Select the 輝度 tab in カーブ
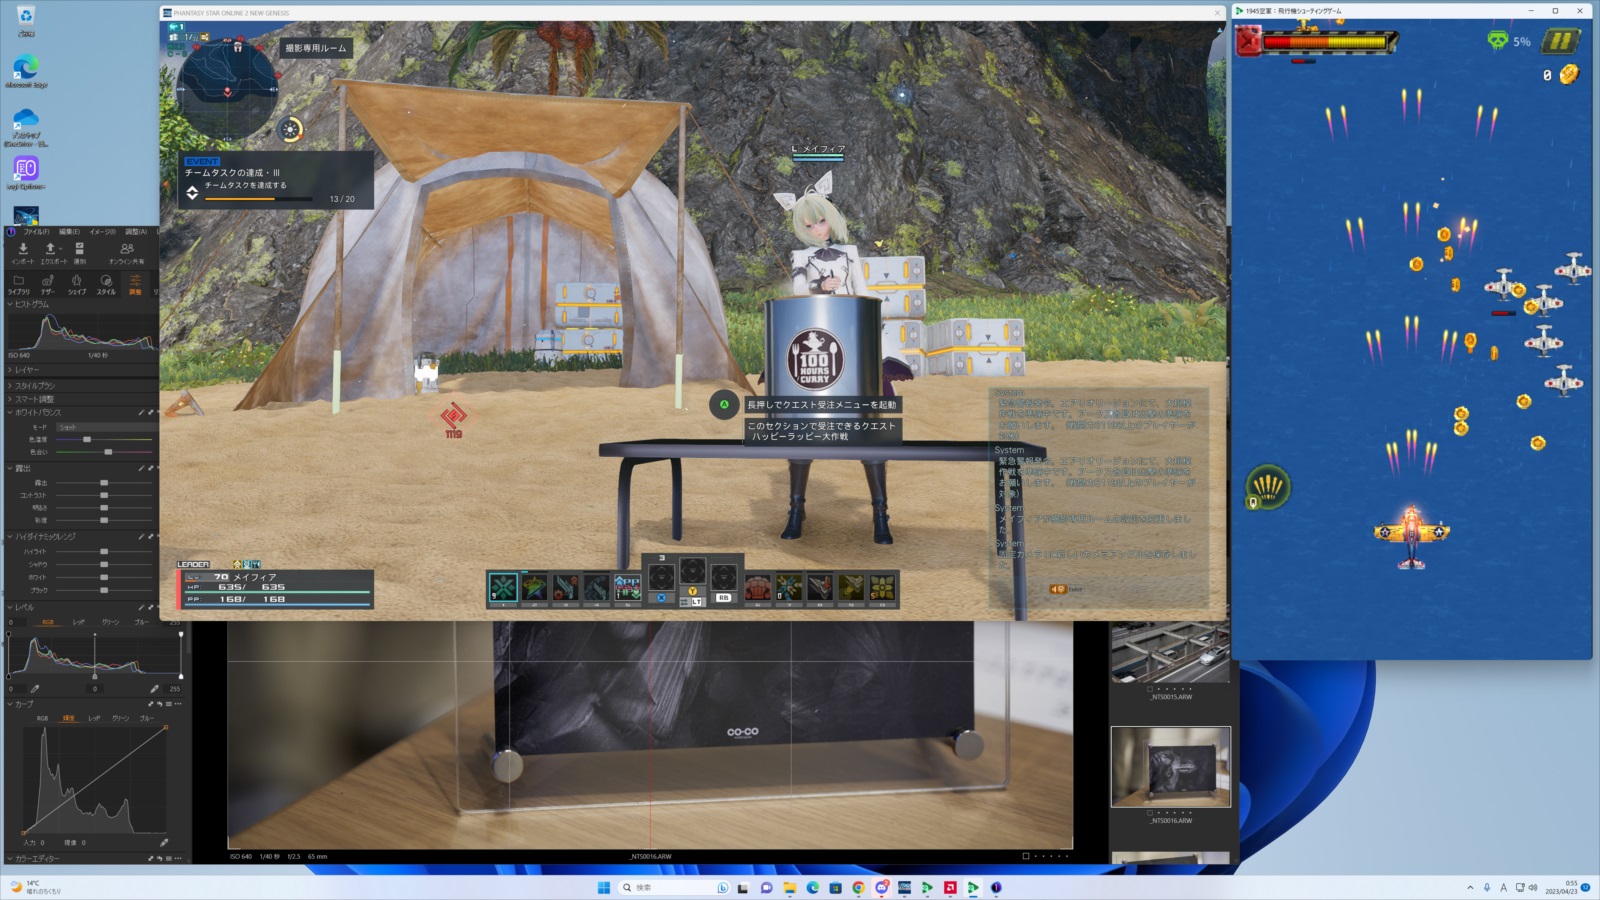 pyautogui.click(x=69, y=718)
